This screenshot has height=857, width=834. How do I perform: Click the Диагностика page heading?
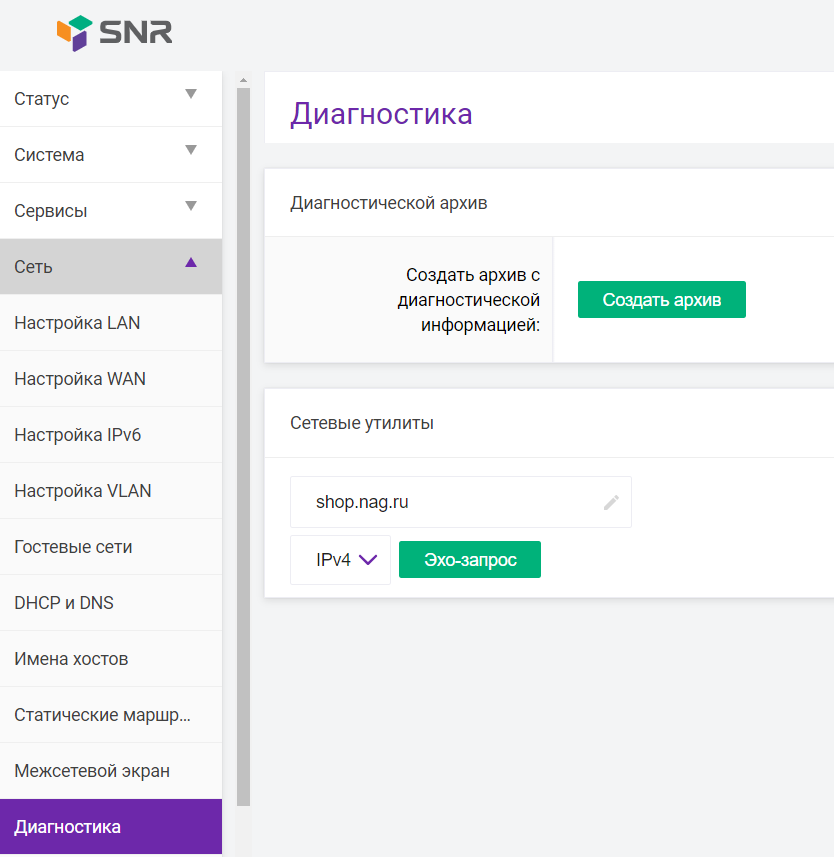pos(381,114)
